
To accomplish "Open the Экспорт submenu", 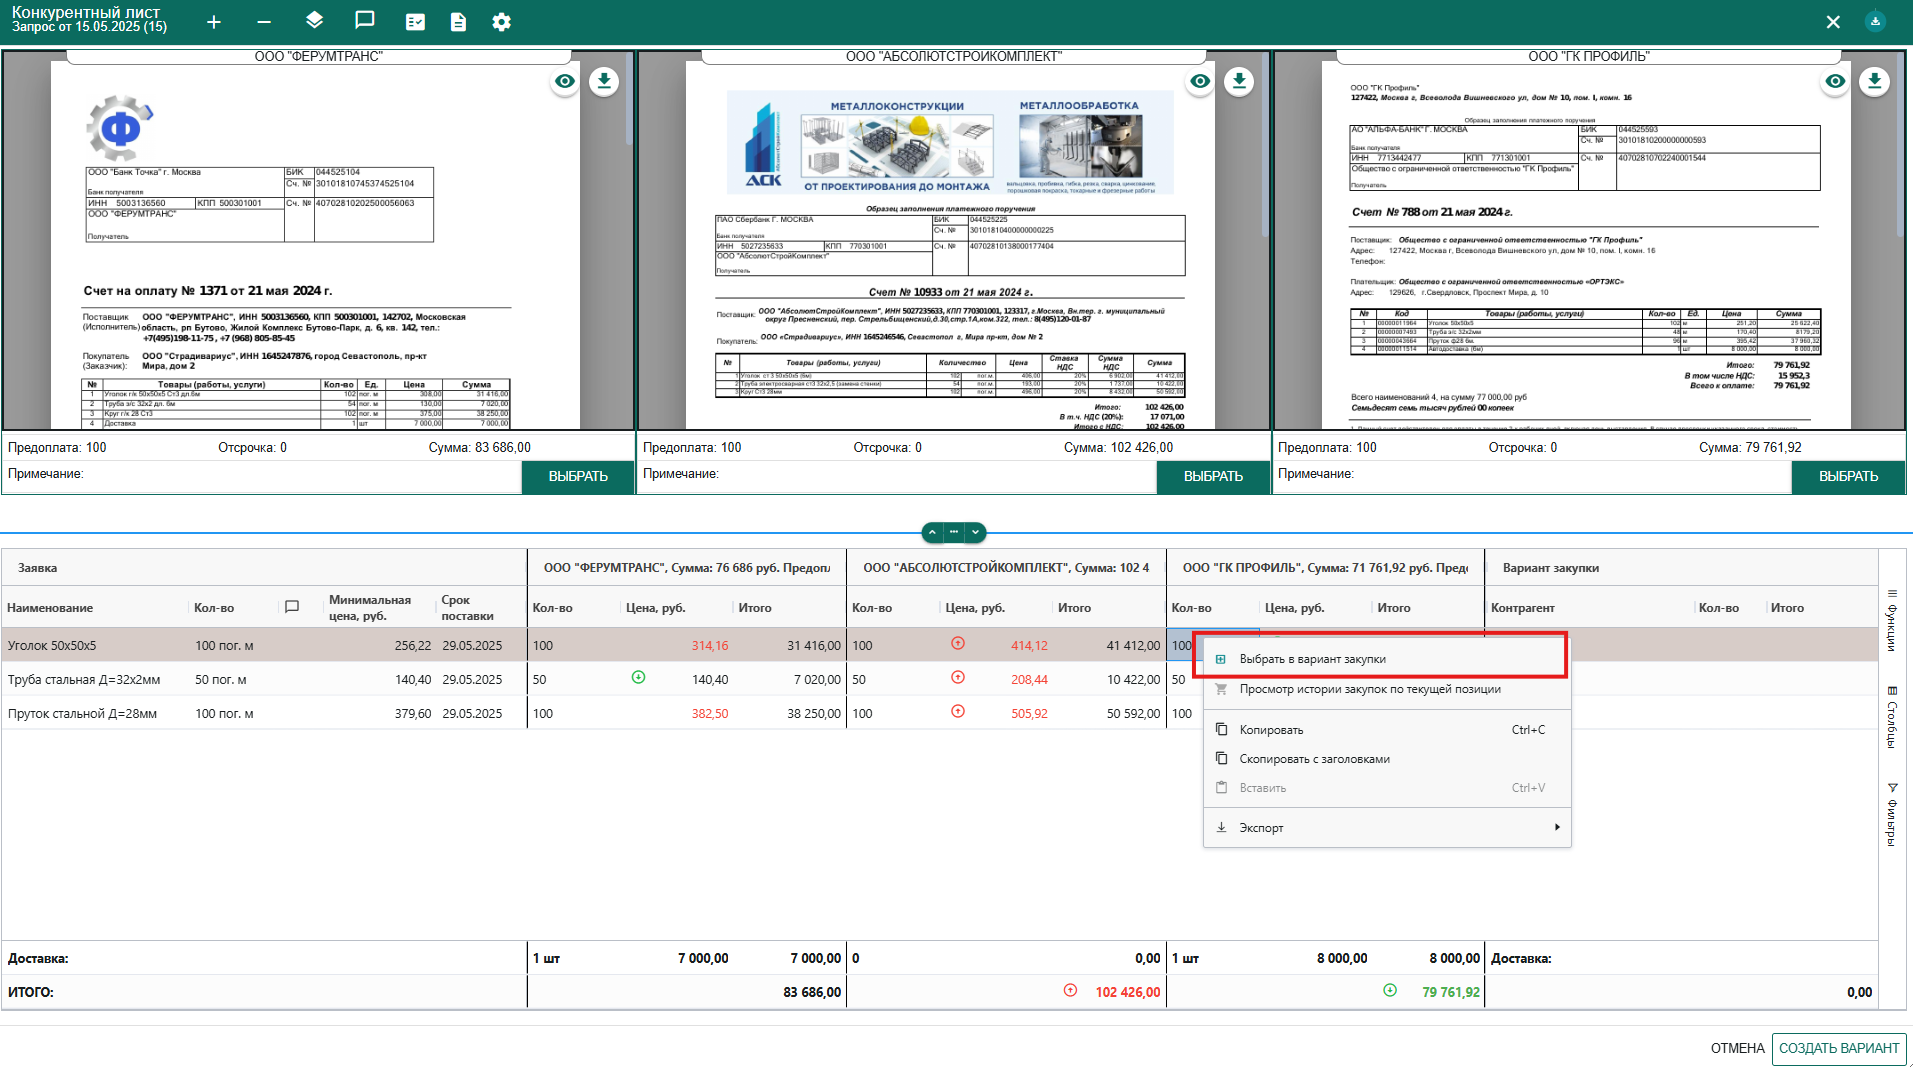I will click(1386, 828).
